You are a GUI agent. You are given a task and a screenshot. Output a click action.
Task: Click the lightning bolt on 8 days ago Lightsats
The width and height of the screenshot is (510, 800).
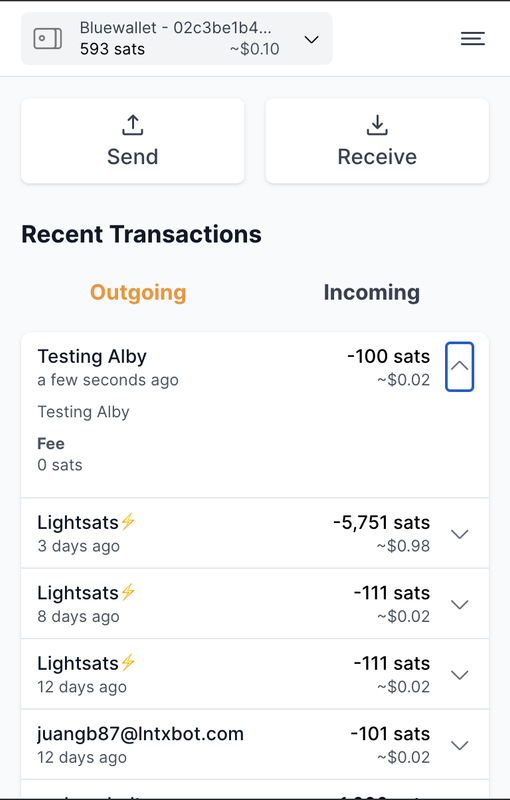(128, 592)
